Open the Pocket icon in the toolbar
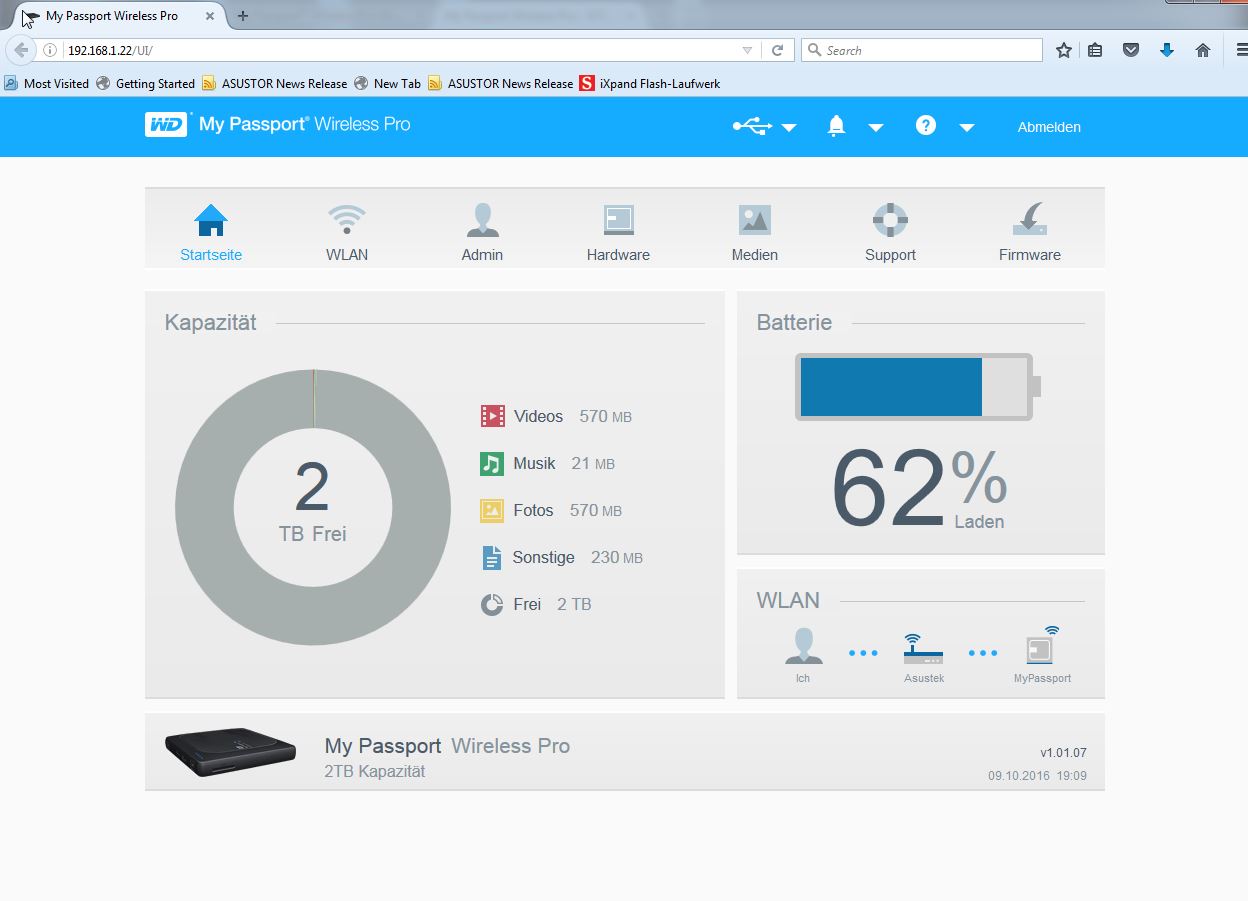Screen dimensions: 1248x901 click(1131, 50)
